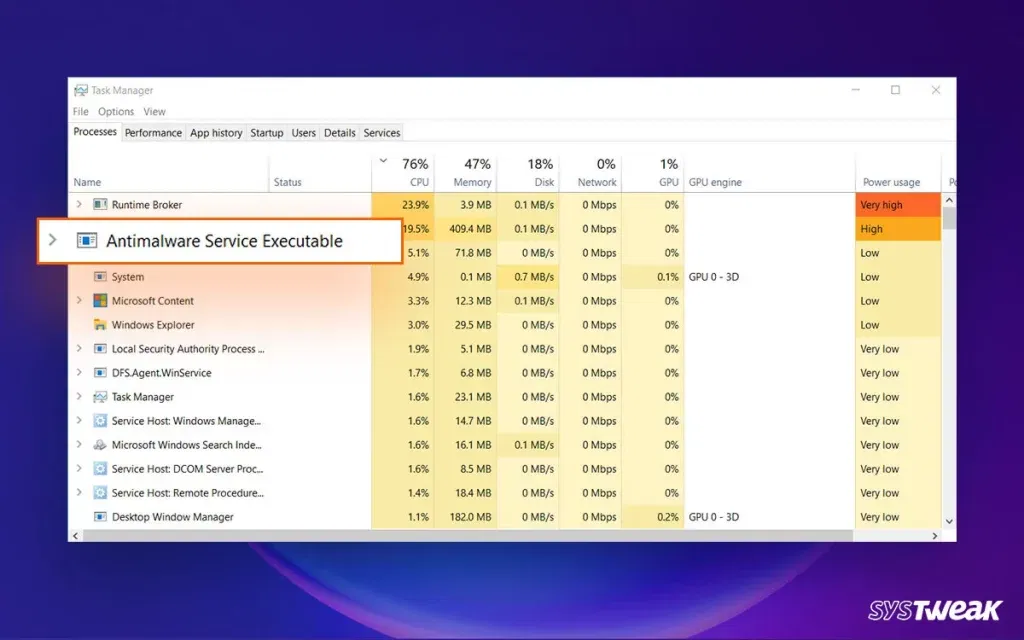
Task: Click the Antimalware Service Executable icon
Action: (87, 241)
